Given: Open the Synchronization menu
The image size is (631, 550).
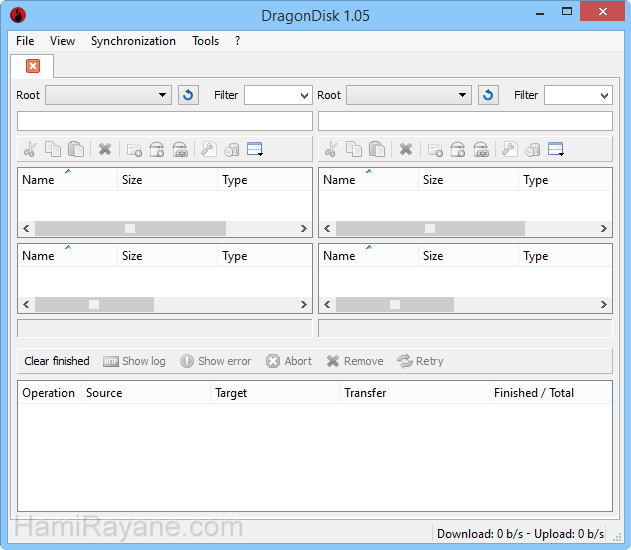Looking at the screenshot, I should click(133, 41).
